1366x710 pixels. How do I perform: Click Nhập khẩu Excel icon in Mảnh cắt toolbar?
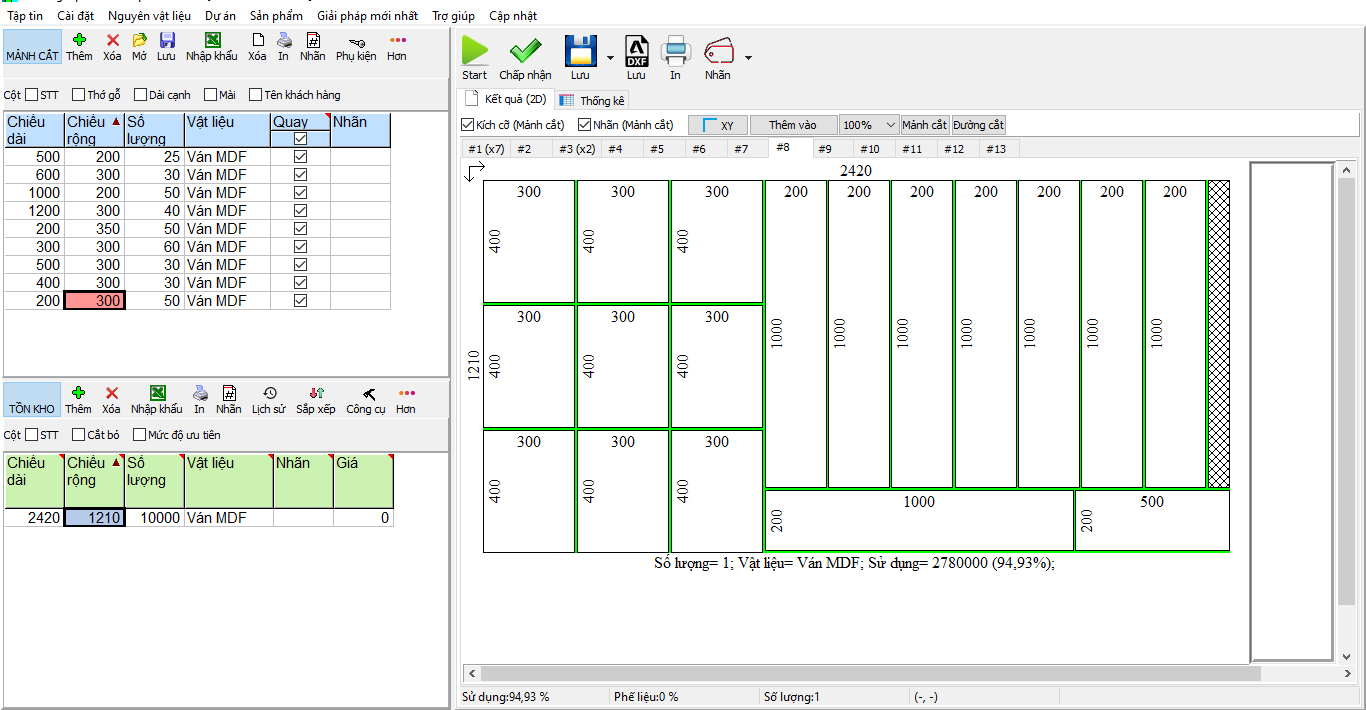(212, 41)
